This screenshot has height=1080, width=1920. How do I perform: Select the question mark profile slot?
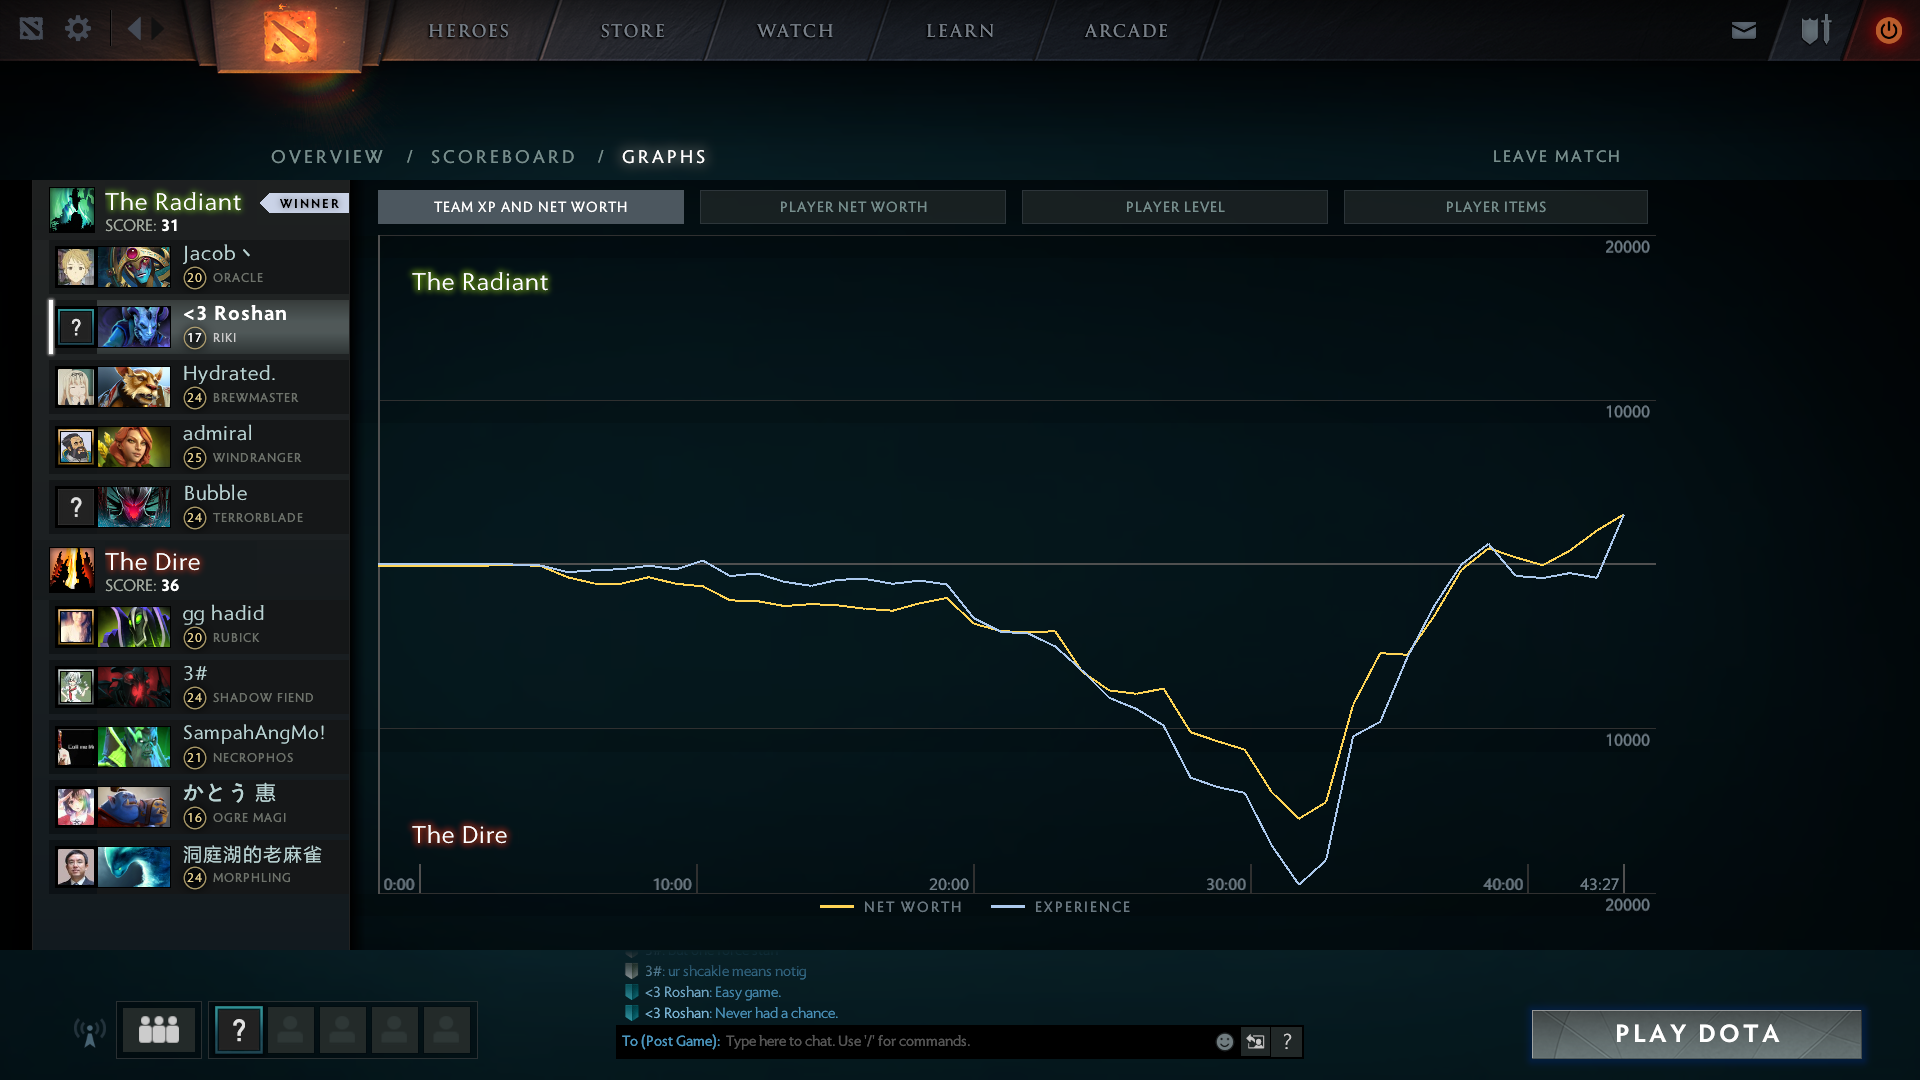[239, 1030]
